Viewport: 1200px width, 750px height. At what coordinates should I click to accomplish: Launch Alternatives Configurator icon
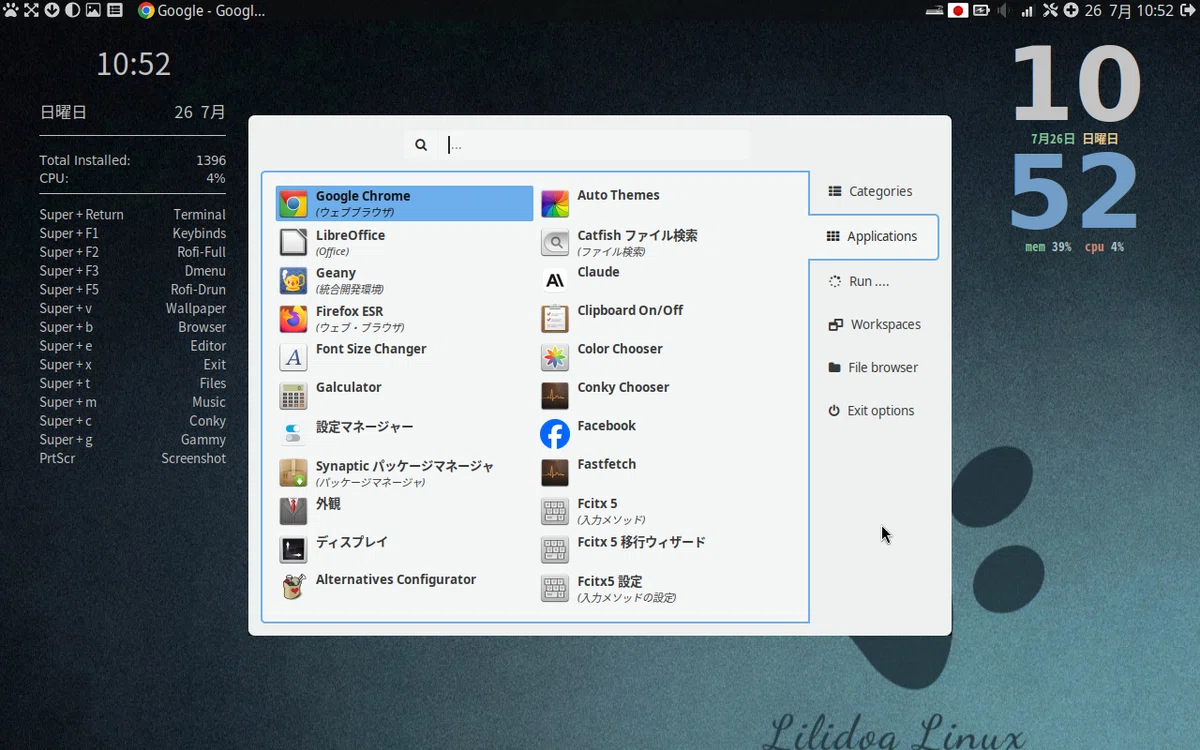pyautogui.click(x=293, y=587)
